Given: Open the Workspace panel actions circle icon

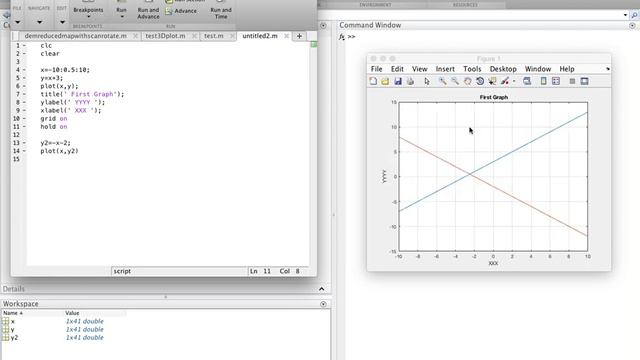Looking at the screenshot, I should pos(323,304).
